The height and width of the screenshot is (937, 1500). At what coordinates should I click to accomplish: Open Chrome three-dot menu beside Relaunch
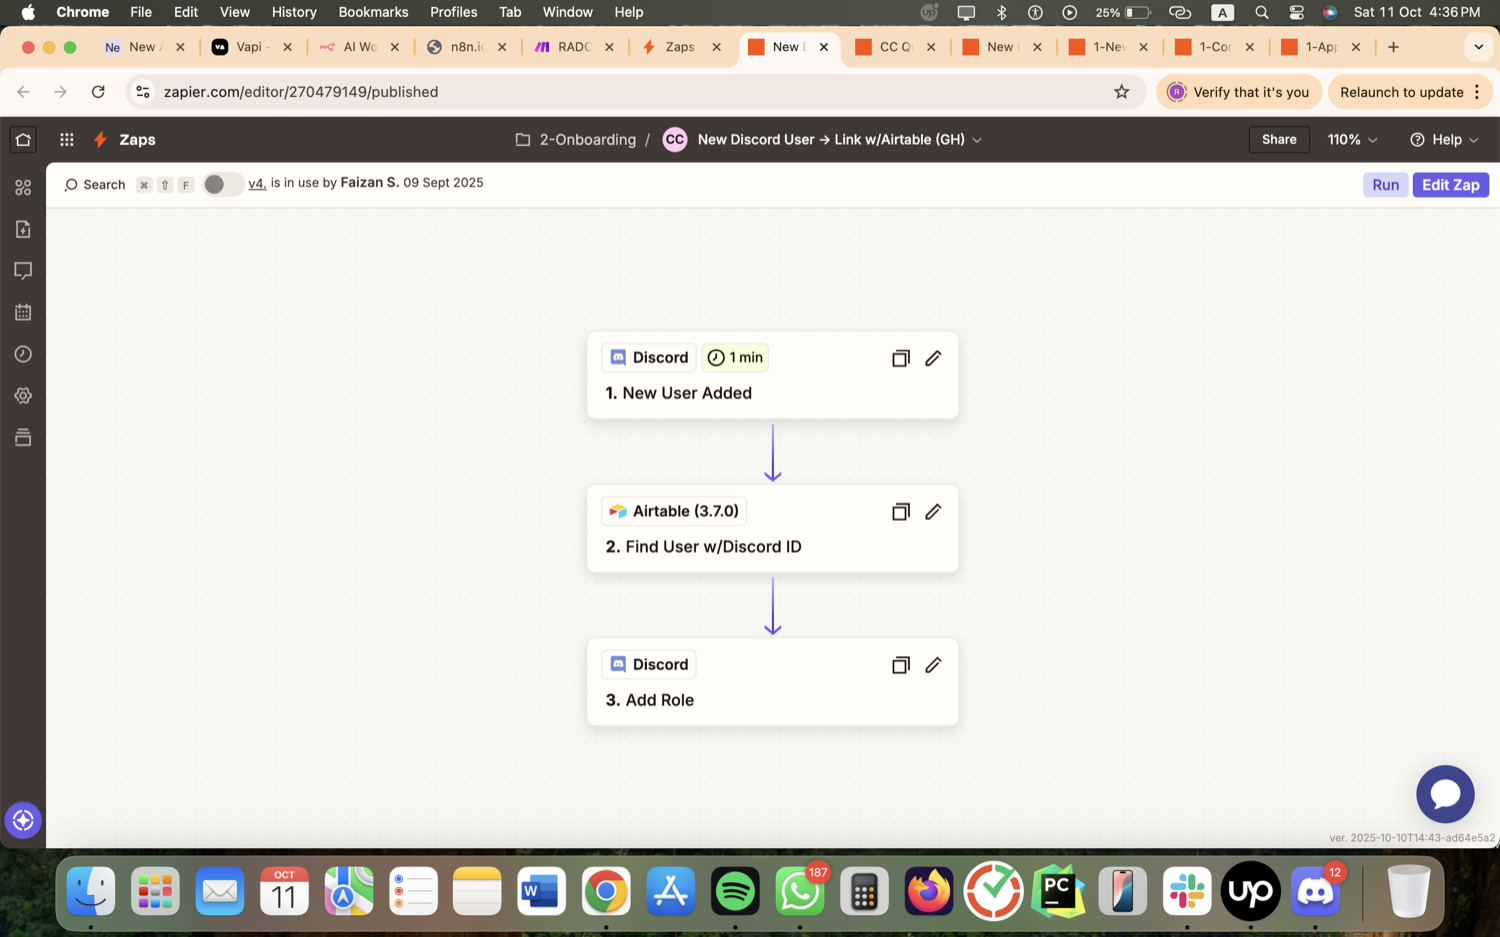pos(1477,92)
